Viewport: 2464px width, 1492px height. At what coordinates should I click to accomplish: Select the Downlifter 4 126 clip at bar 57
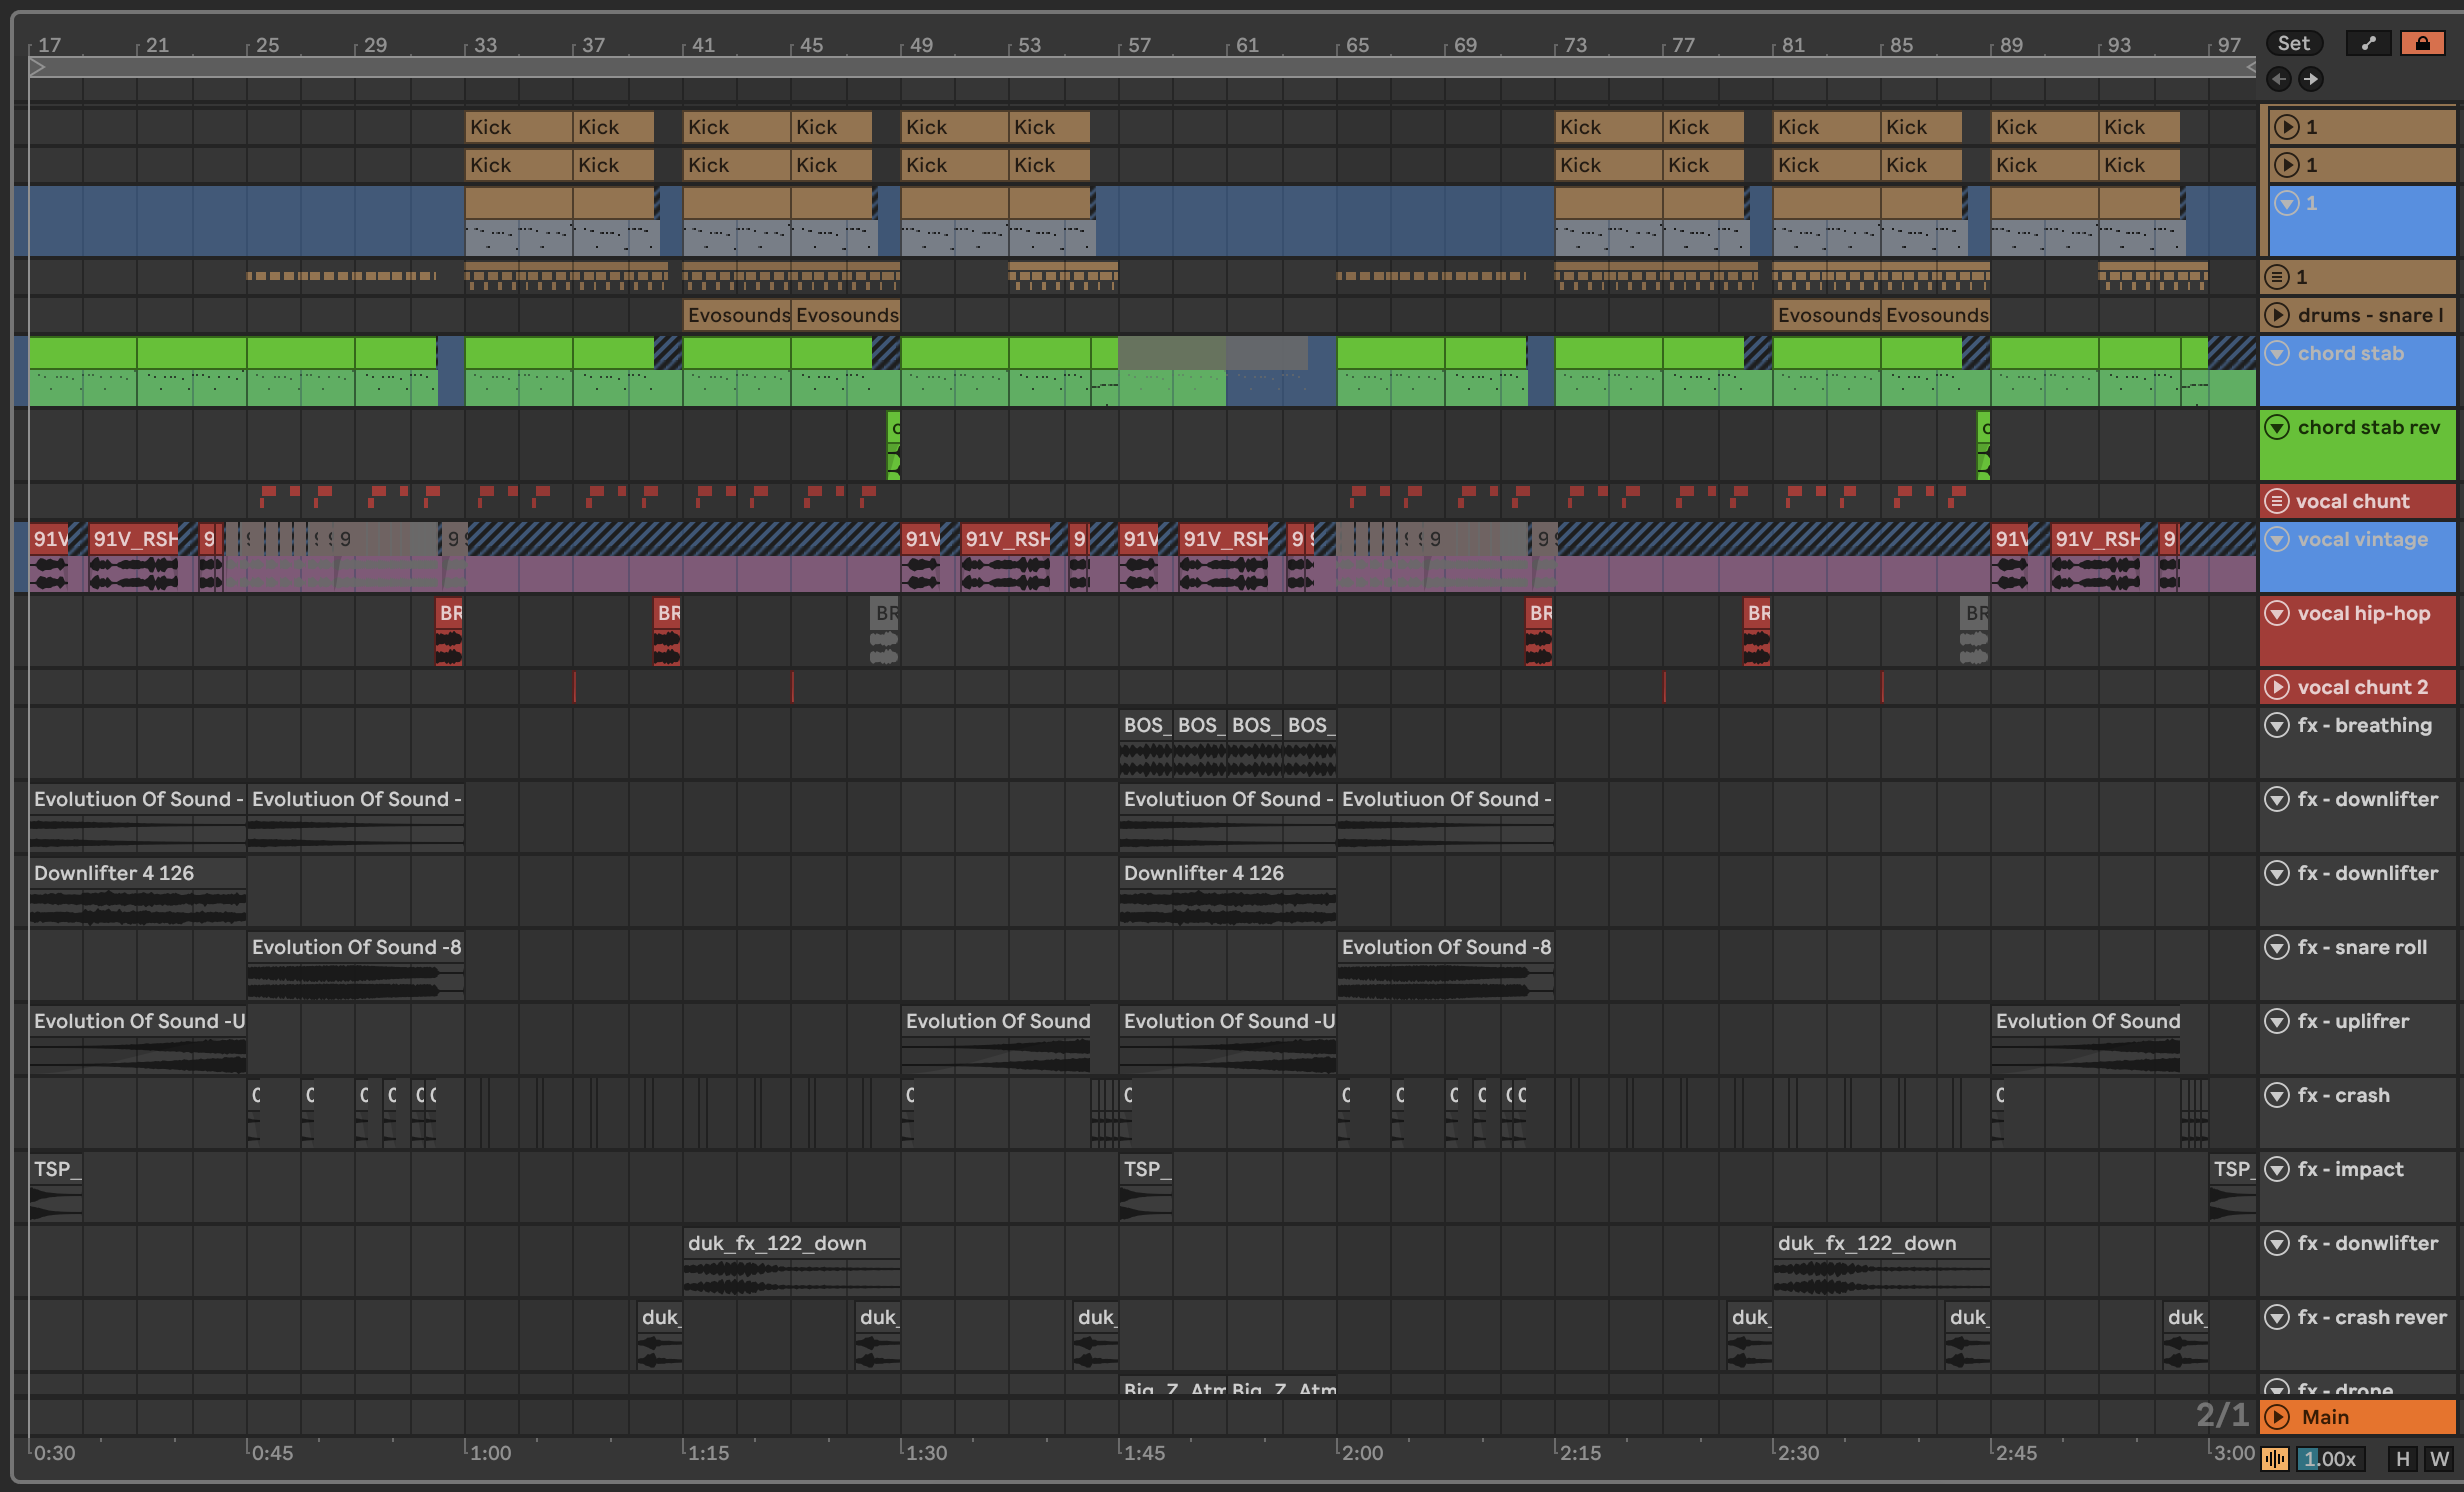tap(1228, 891)
